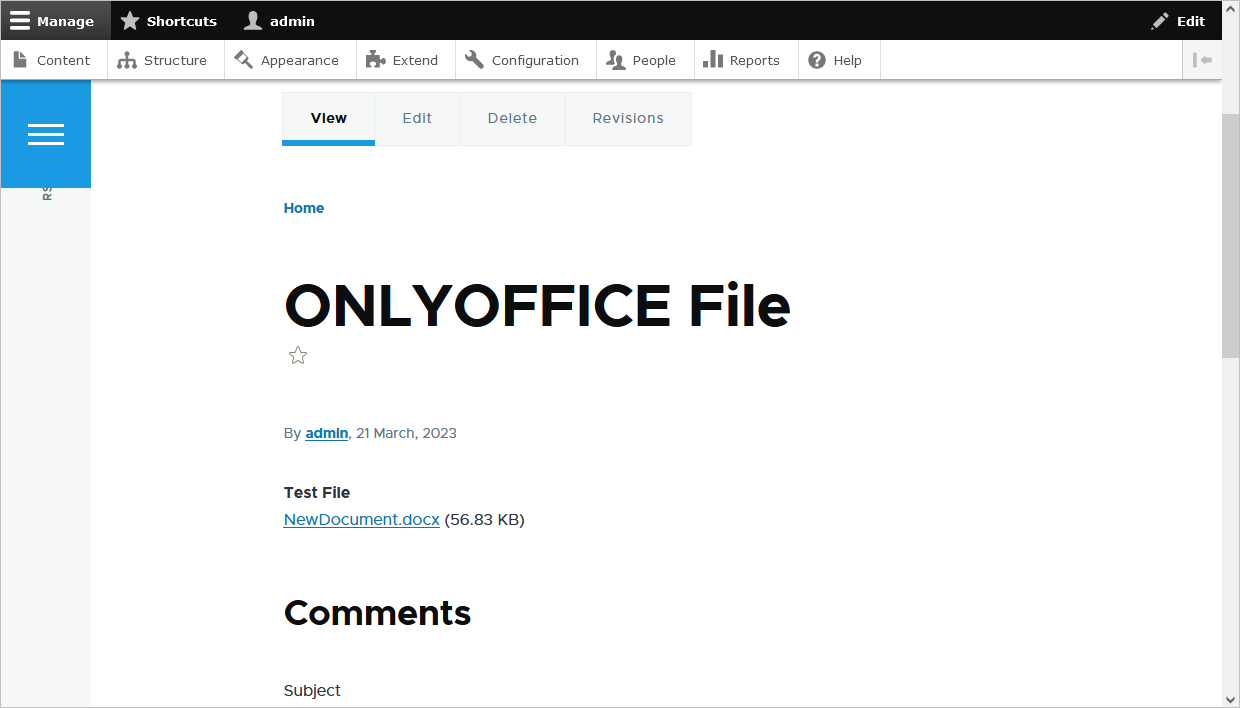The height and width of the screenshot is (708, 1240).
Task: Open the admin author profile link
Action: click(x=326, y=433)
